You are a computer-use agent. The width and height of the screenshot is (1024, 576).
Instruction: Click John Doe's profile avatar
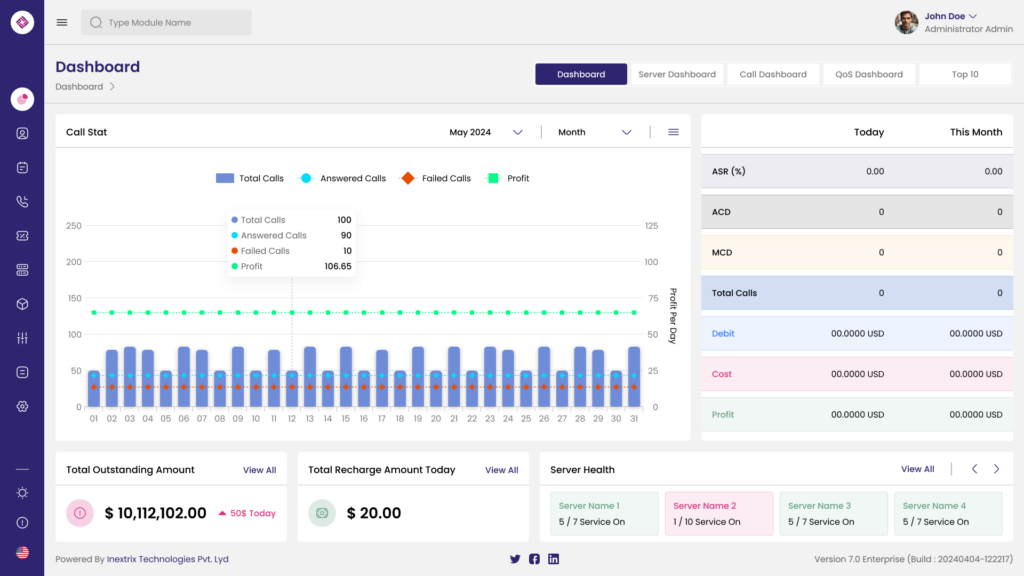pyautogui.click(x=906, y=22)
